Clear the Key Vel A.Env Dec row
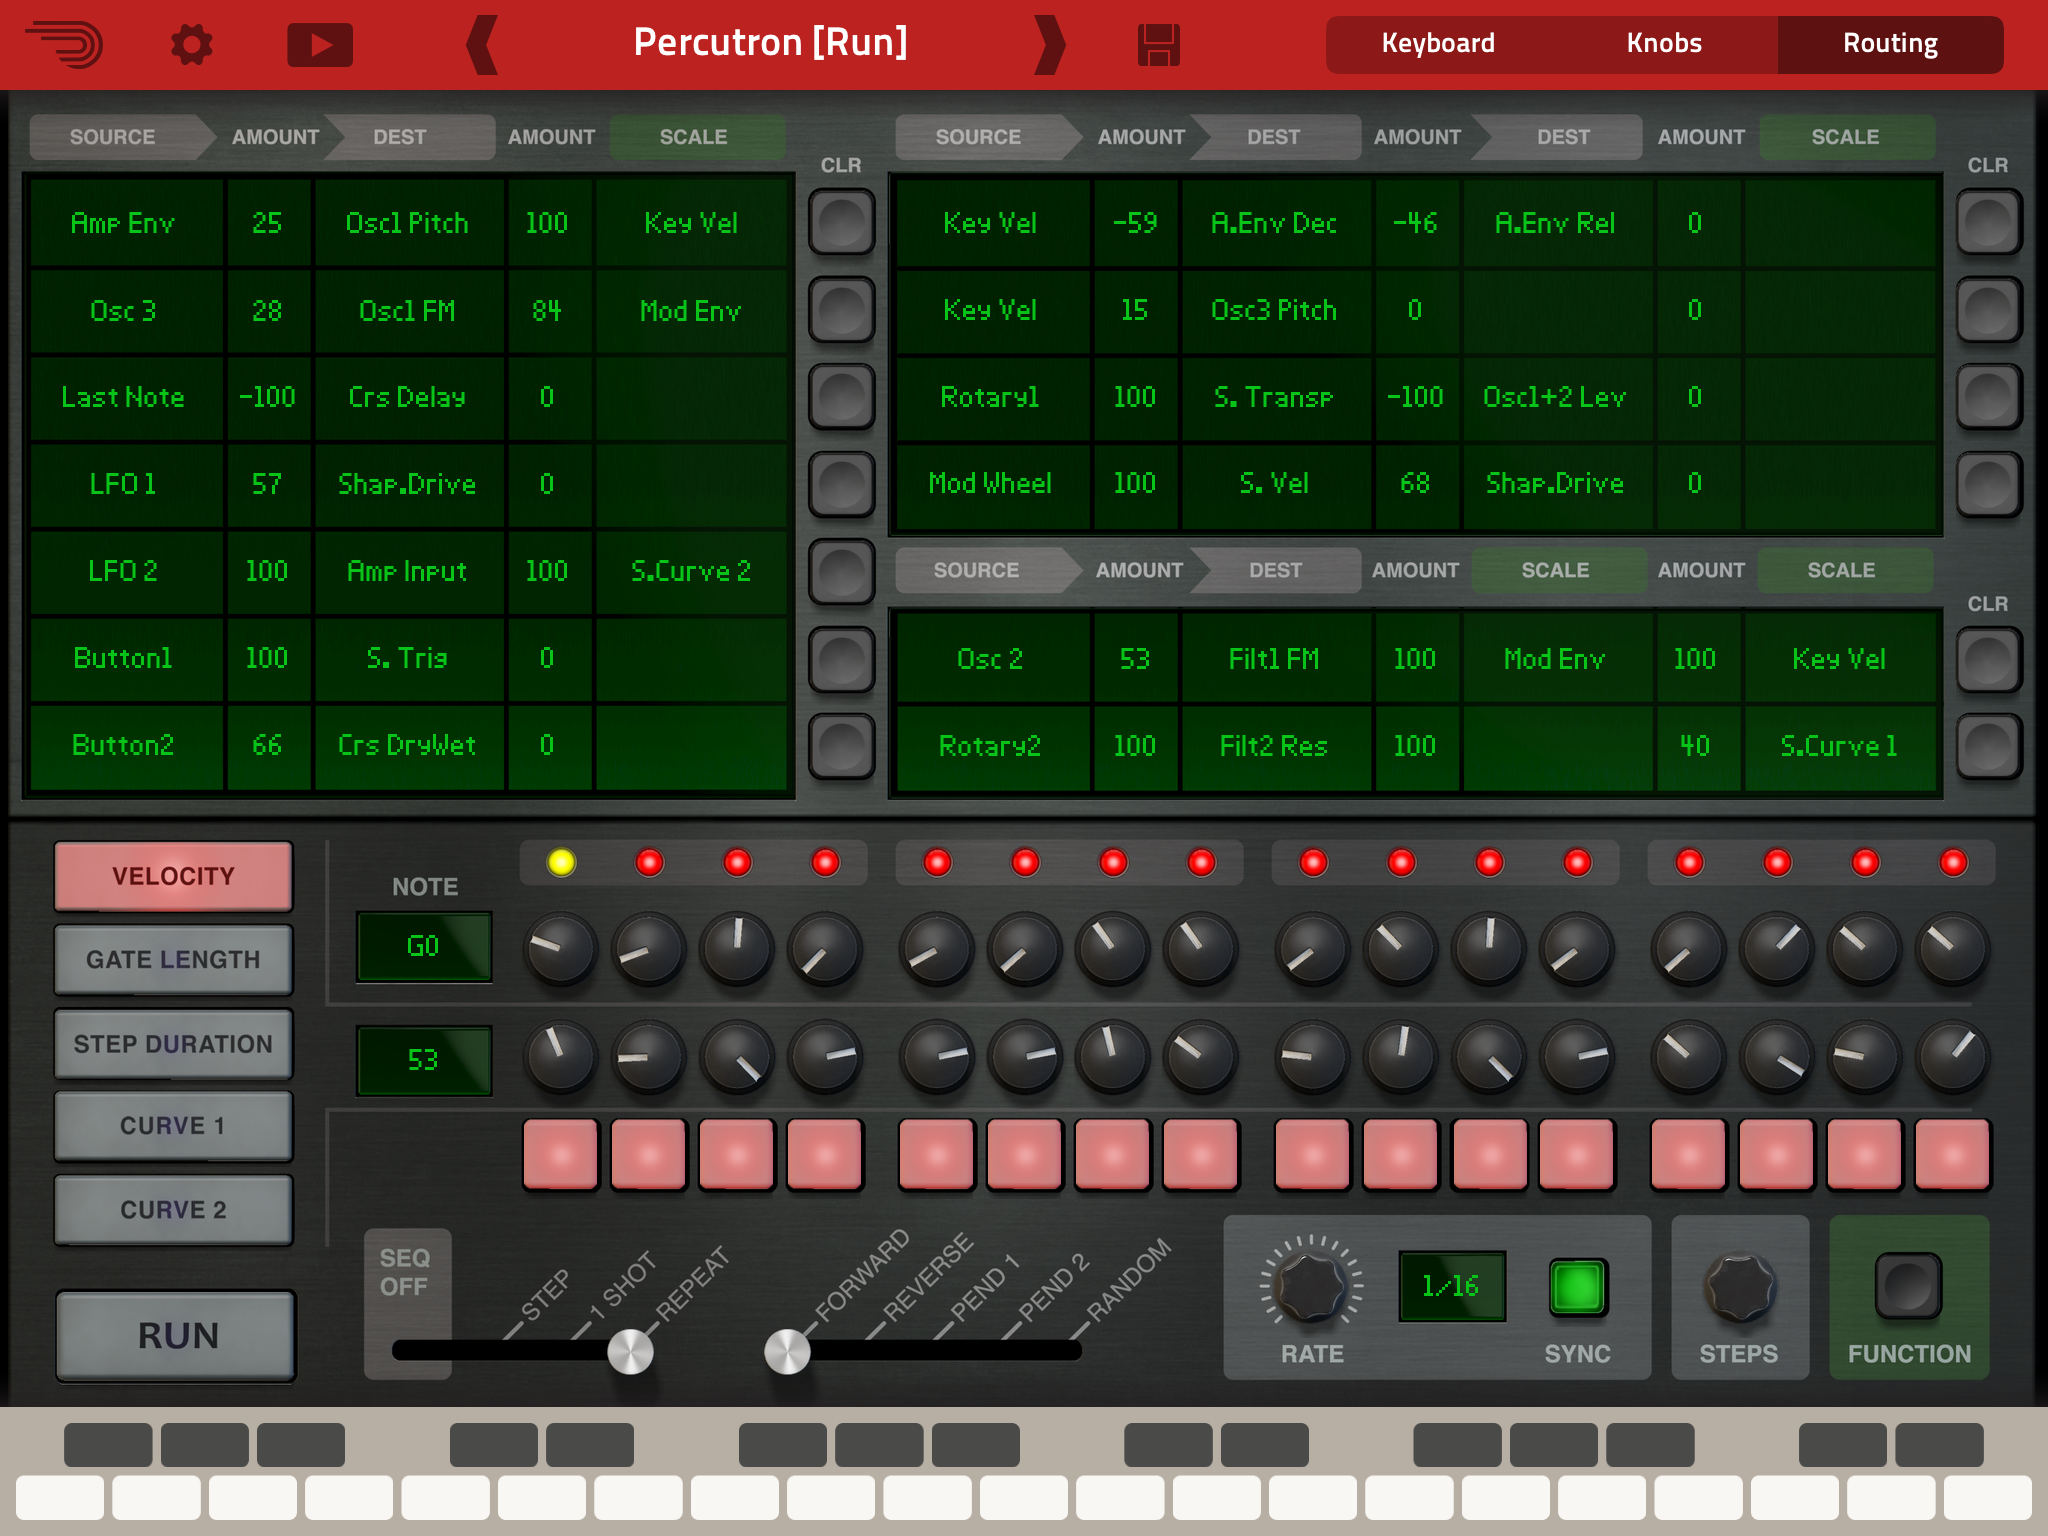 [1989, 222]
